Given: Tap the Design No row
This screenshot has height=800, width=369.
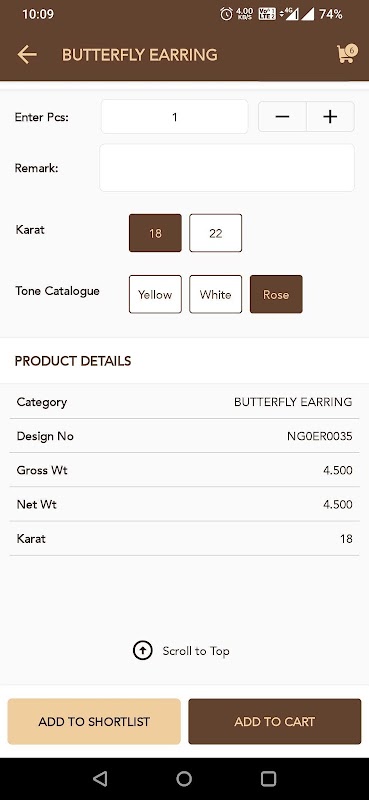Looking at the screenshot, I should 184,436.
